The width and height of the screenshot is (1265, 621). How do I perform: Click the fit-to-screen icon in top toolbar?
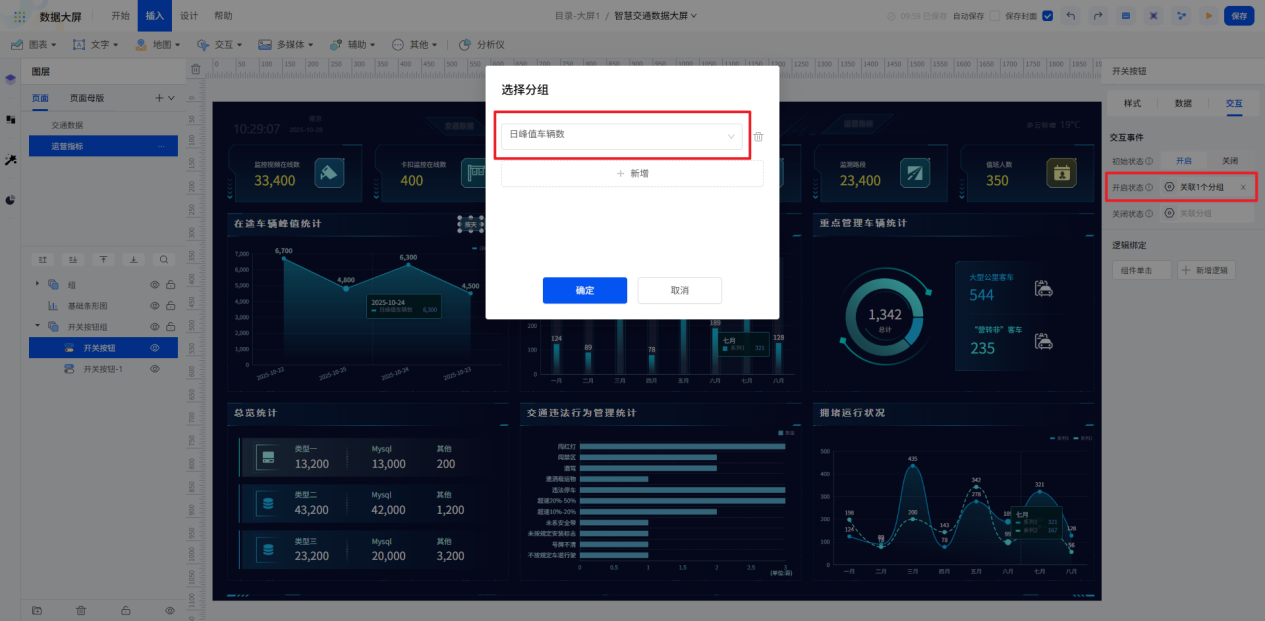click(1154, 16)
